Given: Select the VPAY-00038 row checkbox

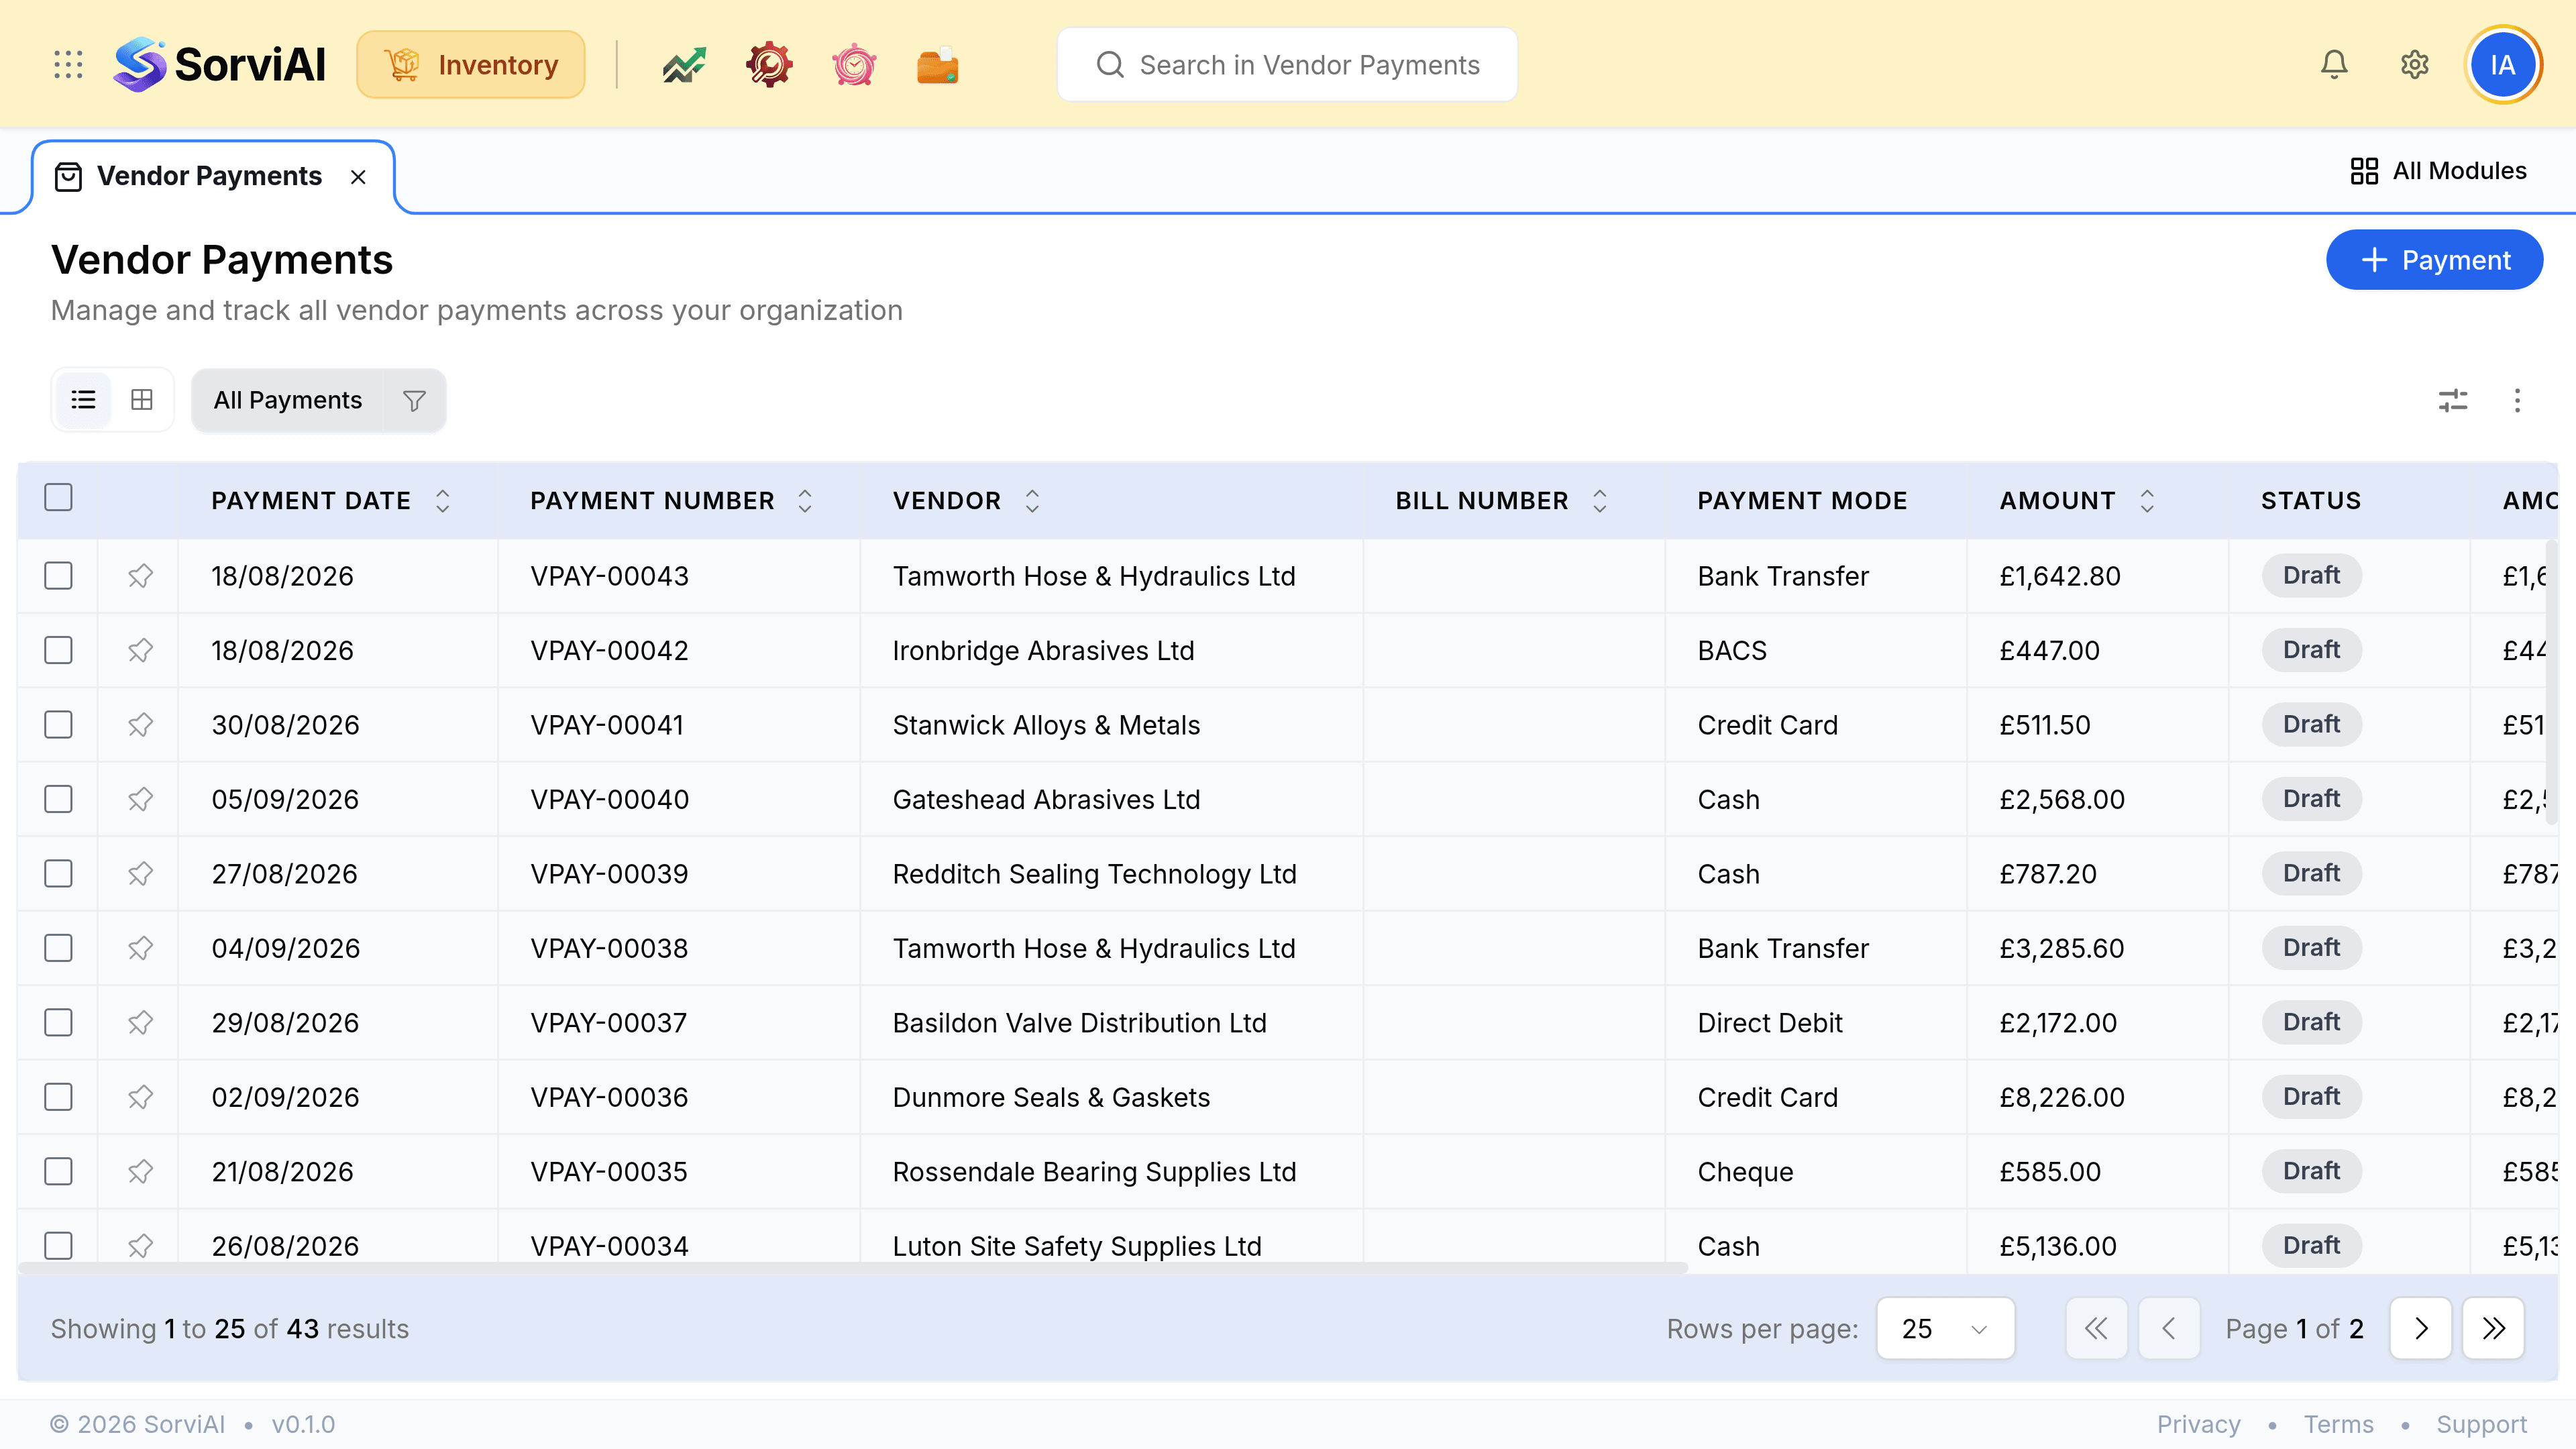Looking at the screenshot, I should coord(59,948).
